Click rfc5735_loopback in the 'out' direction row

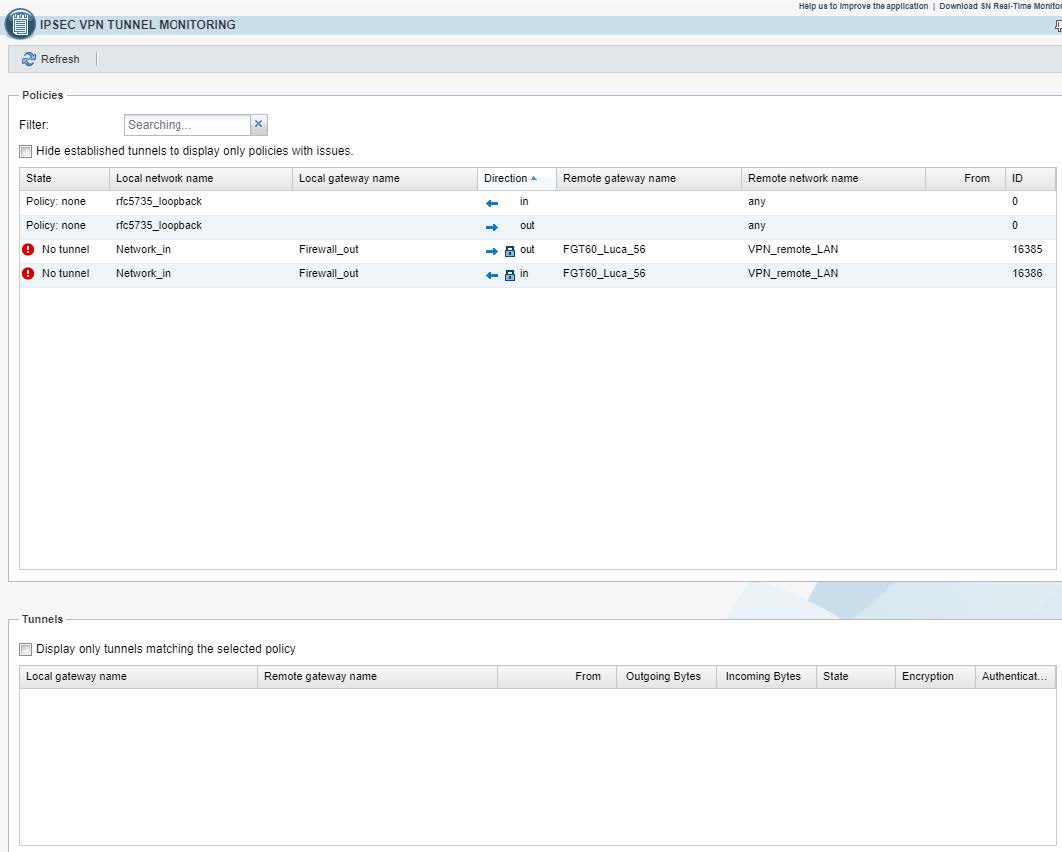coord(158,226)
